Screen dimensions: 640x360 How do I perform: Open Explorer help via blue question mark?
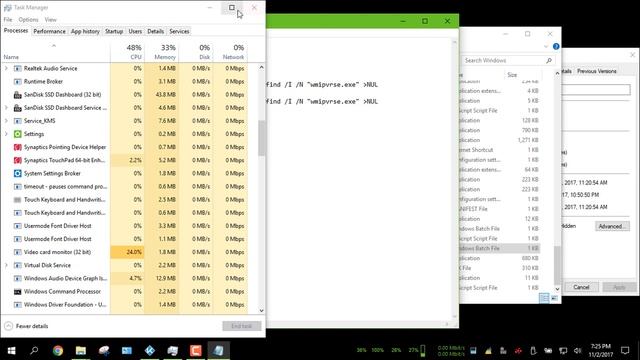pyautogui.click(x=556, y=47)
